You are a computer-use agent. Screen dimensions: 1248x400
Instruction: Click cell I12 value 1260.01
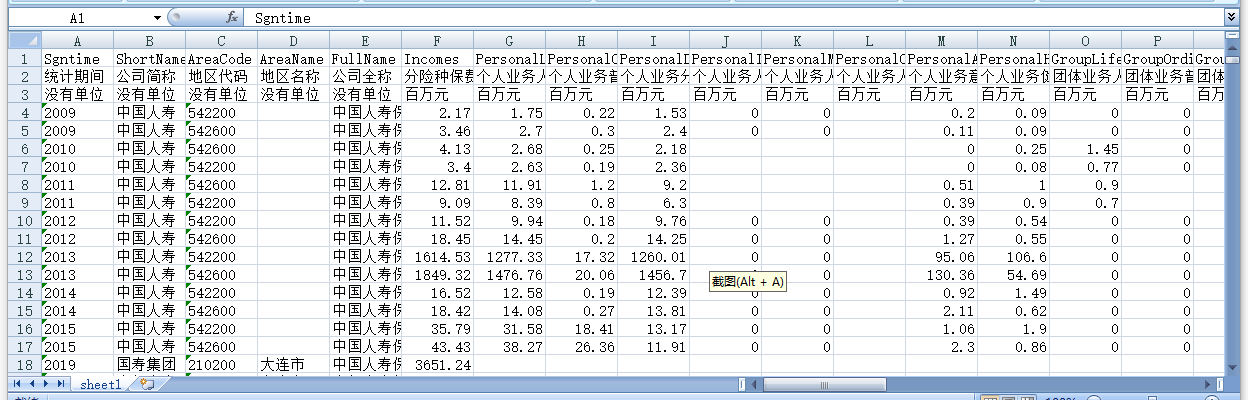tap(654, 257)
